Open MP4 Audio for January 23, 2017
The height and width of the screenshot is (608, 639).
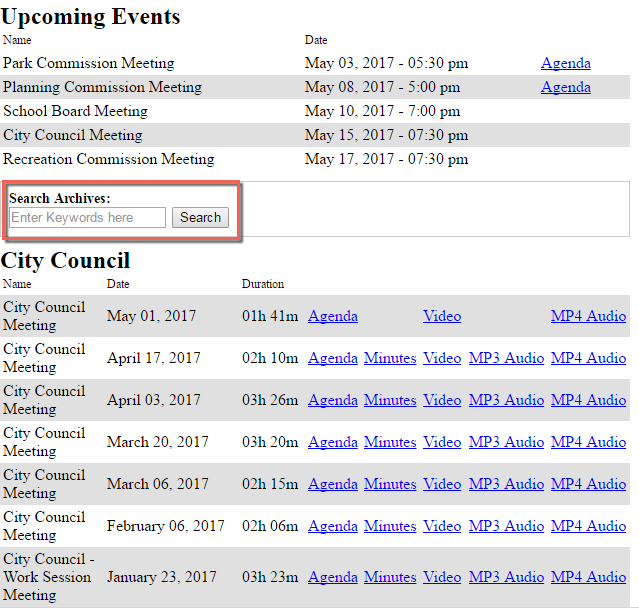[x=588, y=577]
